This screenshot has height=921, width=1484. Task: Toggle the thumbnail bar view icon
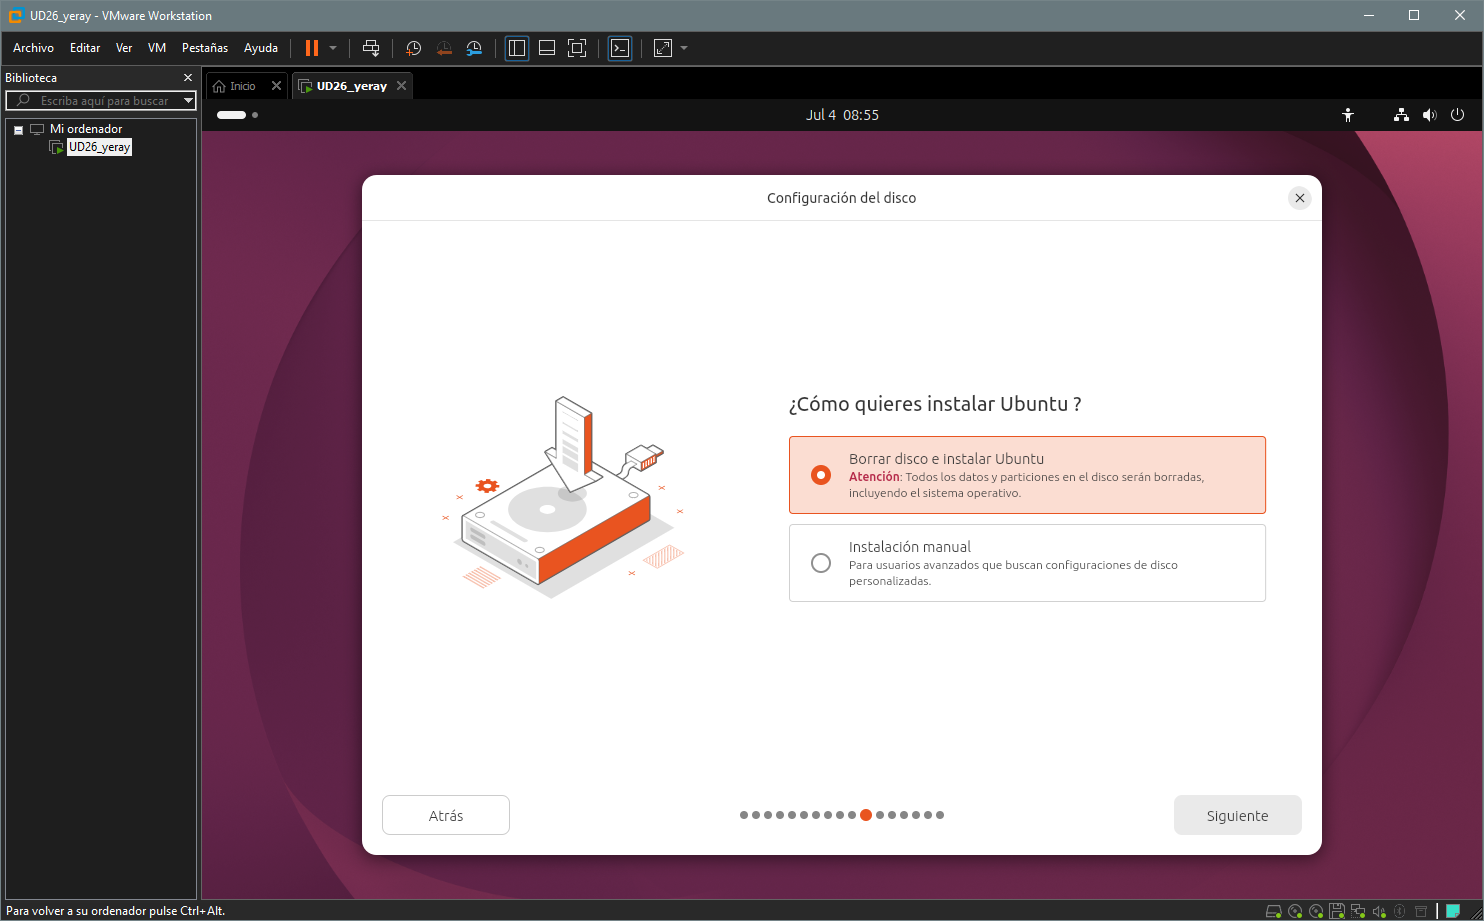pos(547,48)
